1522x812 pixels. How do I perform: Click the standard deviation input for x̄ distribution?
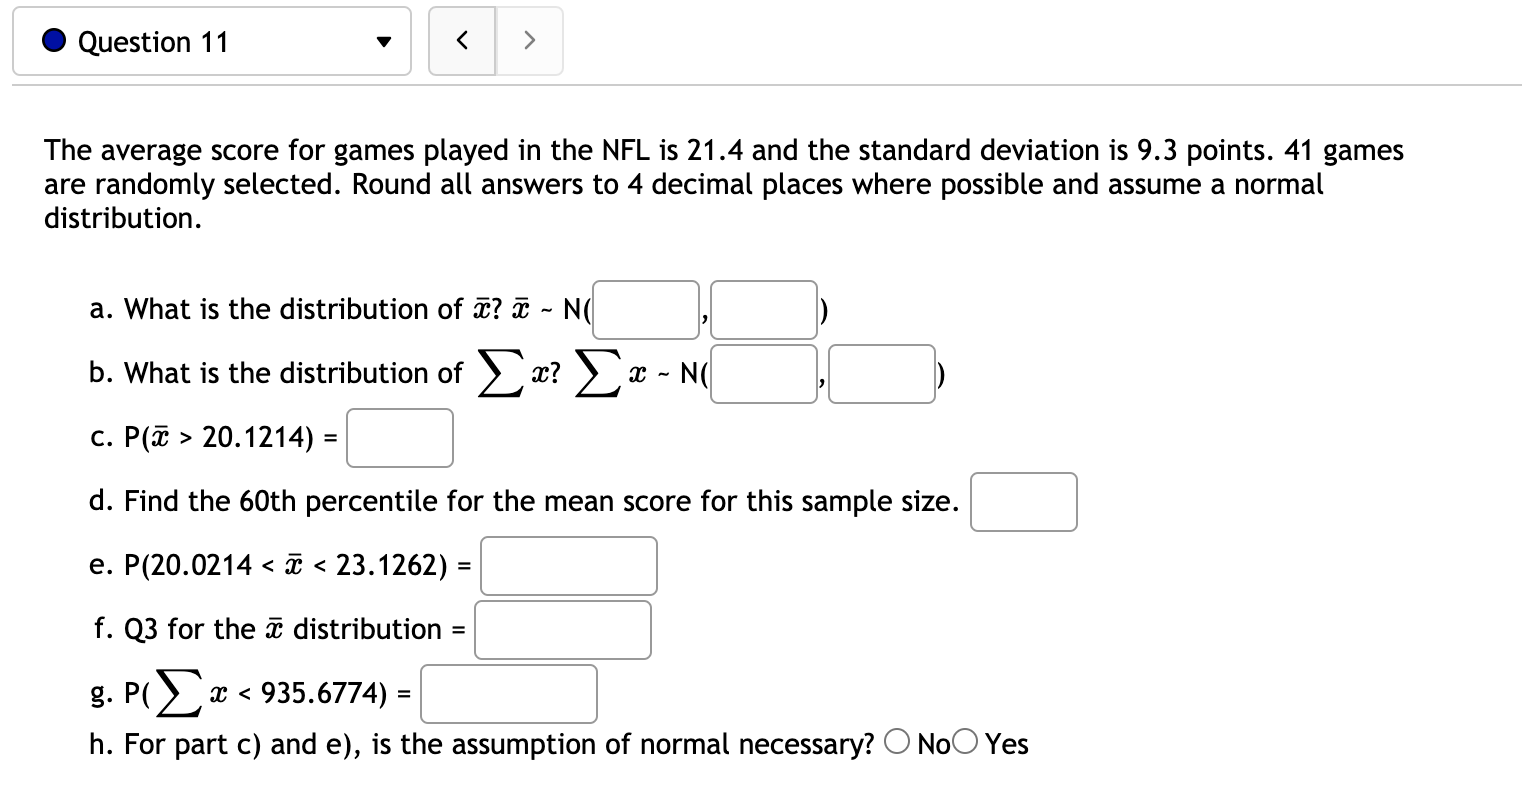pyautogui.click(x=764, y=309)
